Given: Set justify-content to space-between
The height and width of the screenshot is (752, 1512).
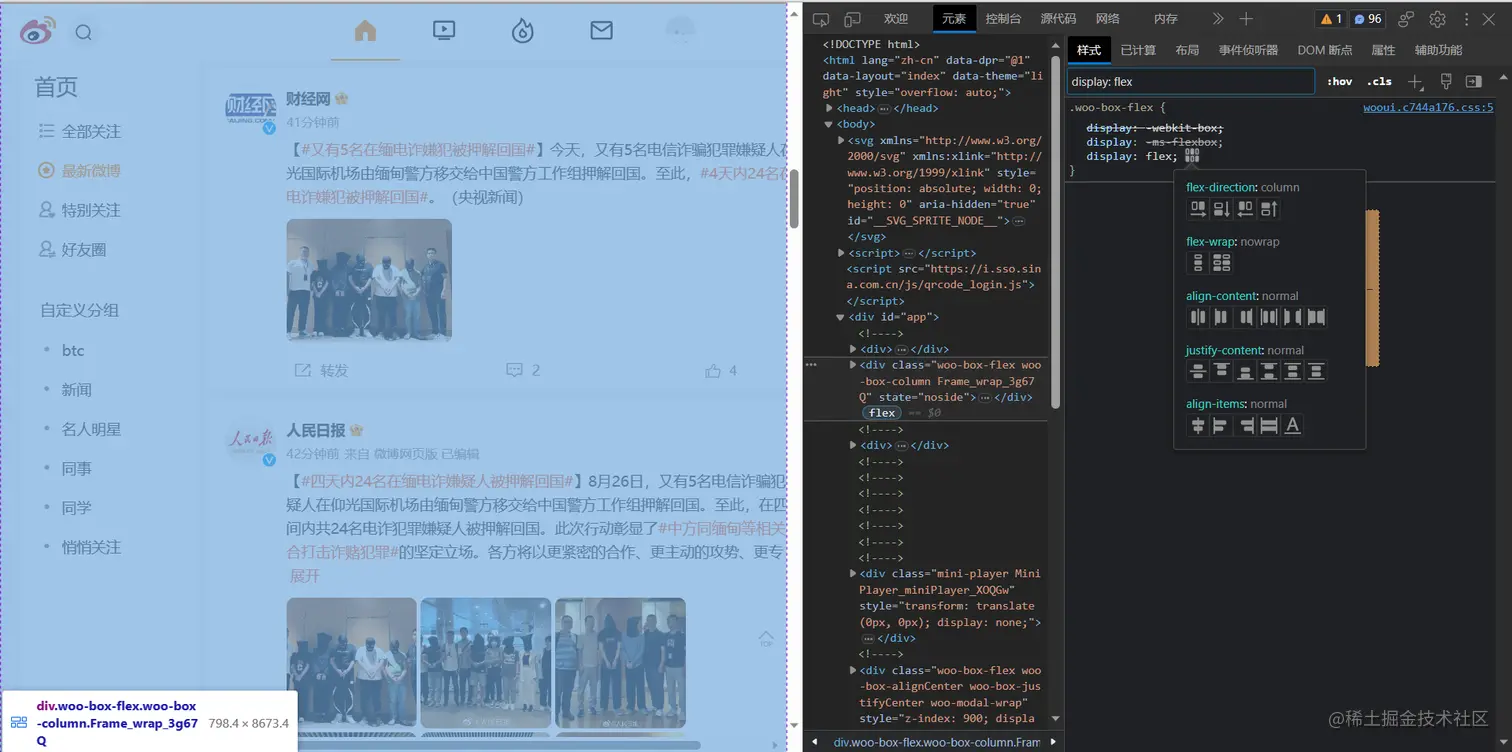Looking at the screenshot, I should coord(1269,371).
